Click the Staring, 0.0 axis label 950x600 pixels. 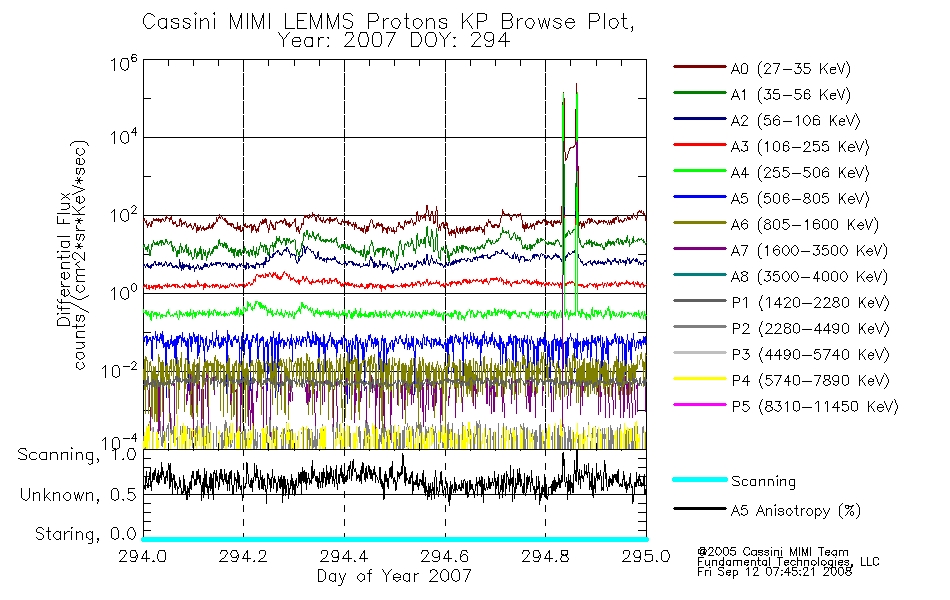tap(85, 534)
